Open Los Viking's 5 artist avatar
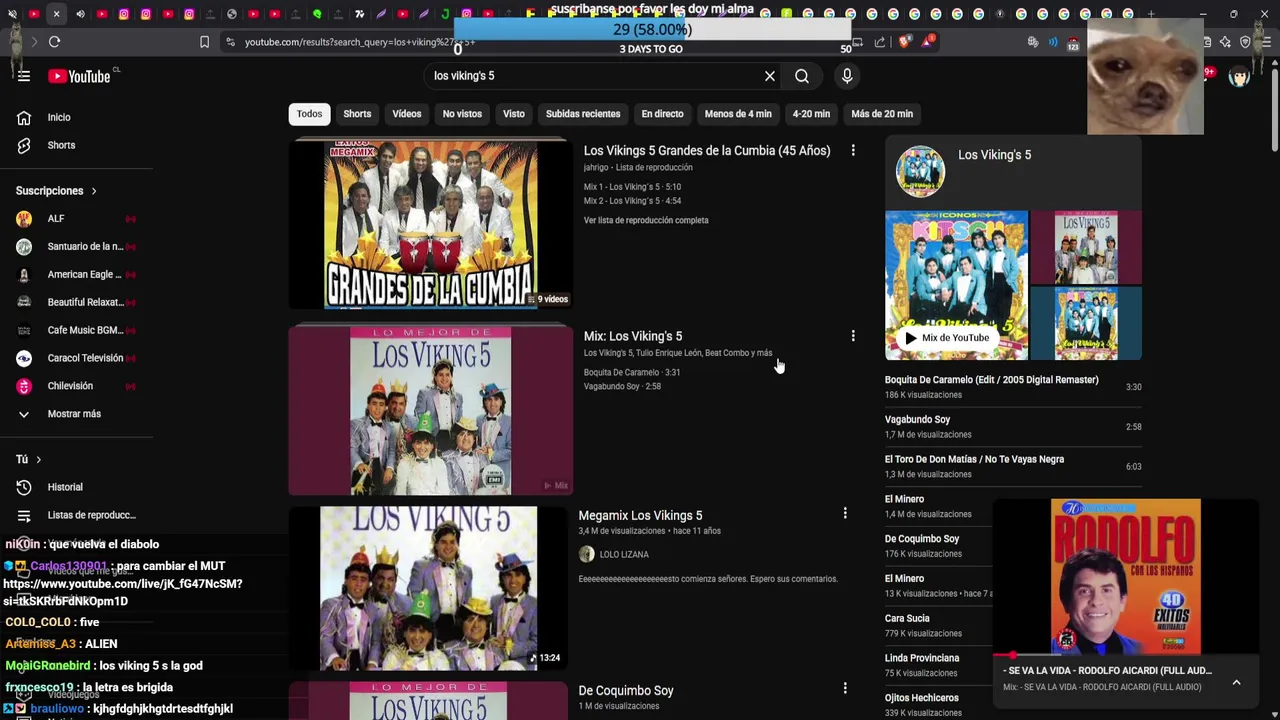Image resolution: width=1280 pixels, height=720 pixels. pyautogui.click(x=920, y=171)
